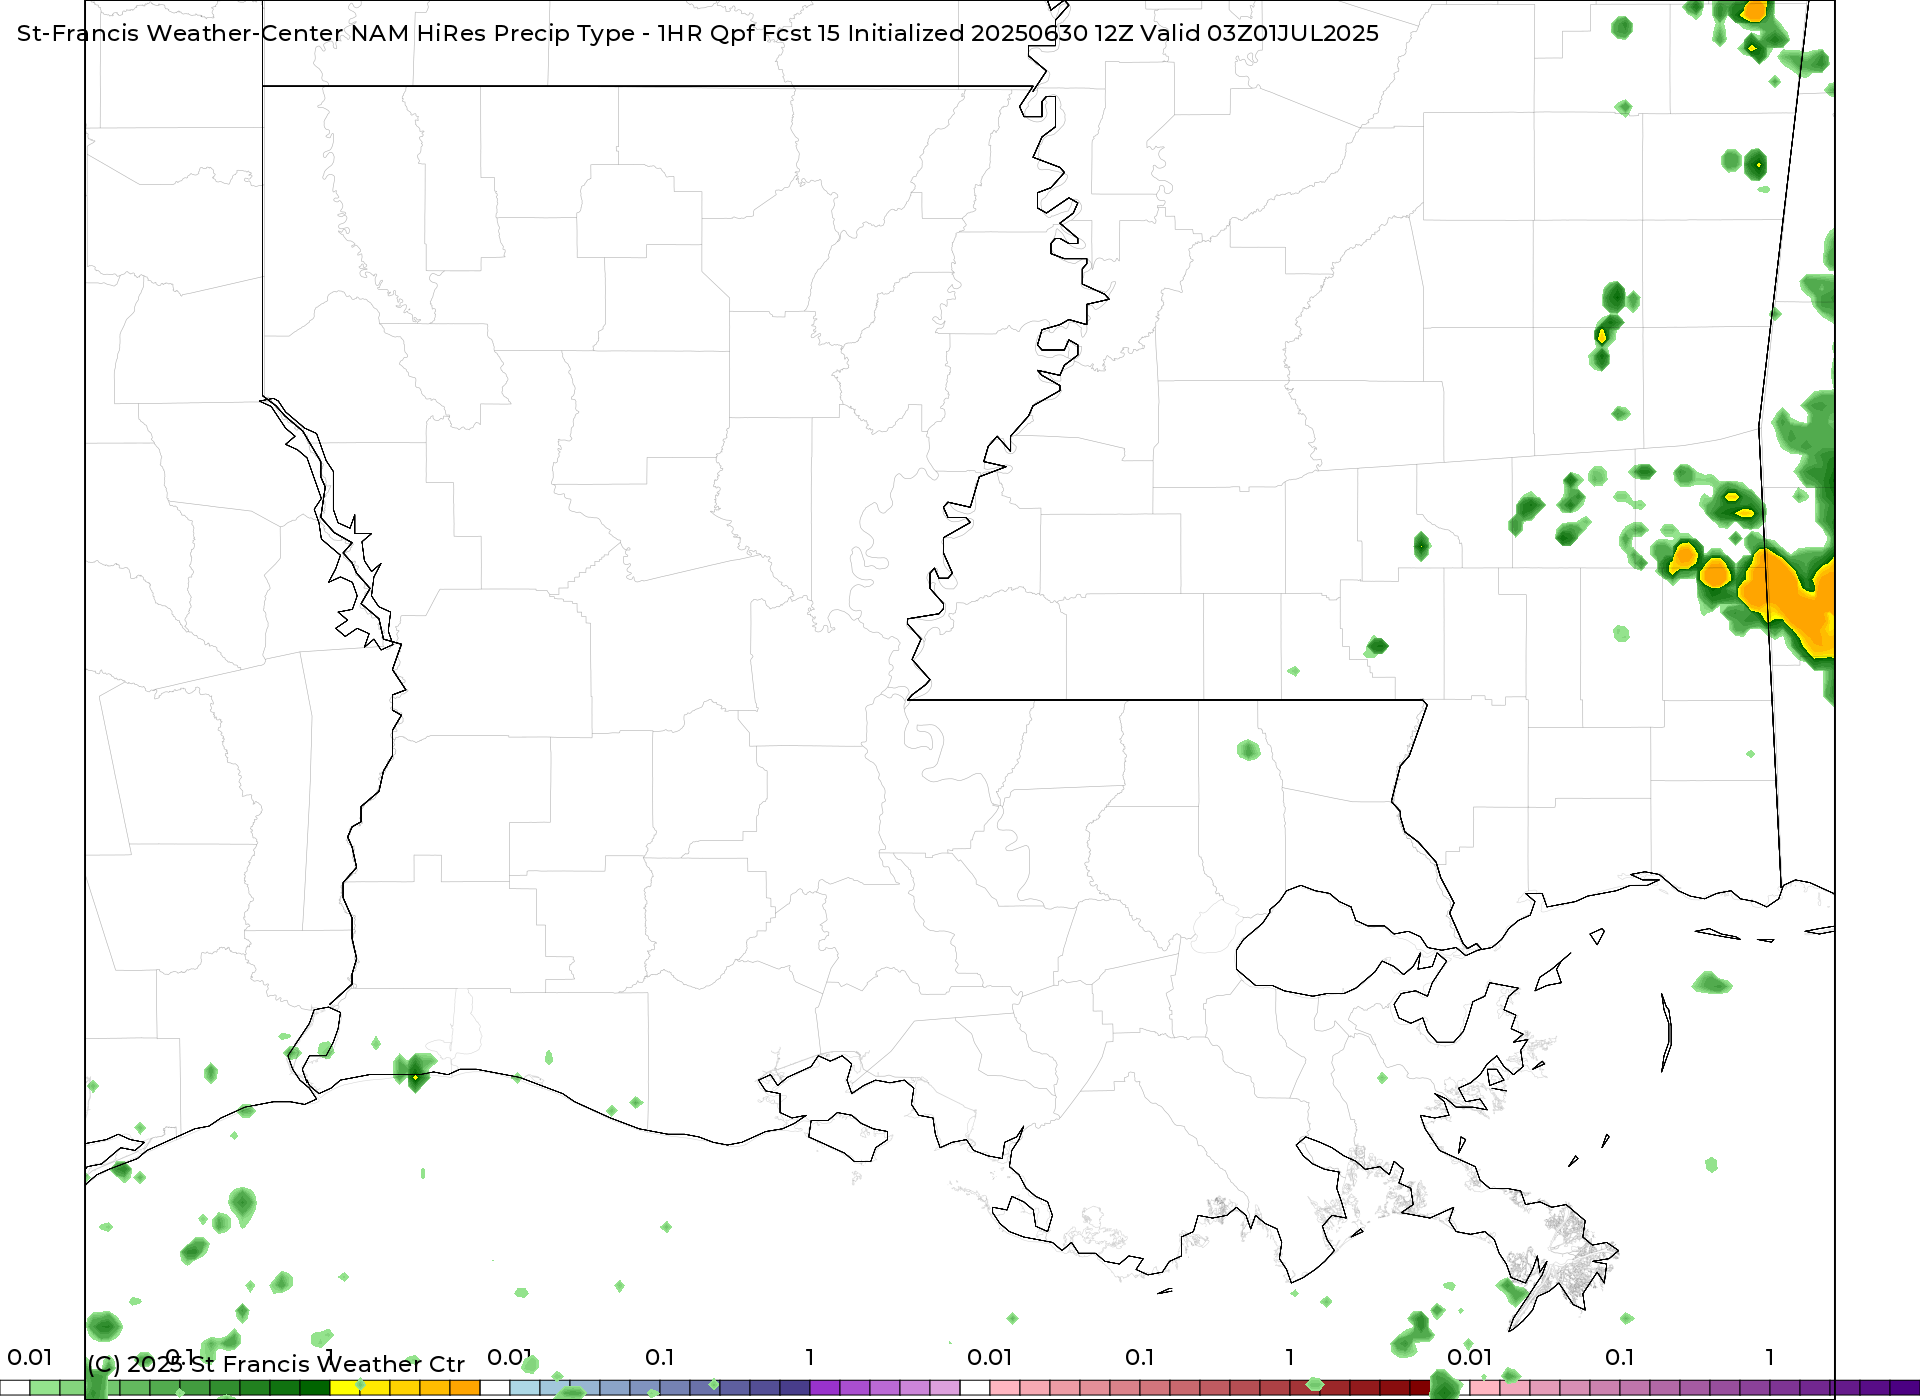Click the 0.01 label above the green scale
The height and width of the screenshot is (1400, 1920).
click(29, 1357)
